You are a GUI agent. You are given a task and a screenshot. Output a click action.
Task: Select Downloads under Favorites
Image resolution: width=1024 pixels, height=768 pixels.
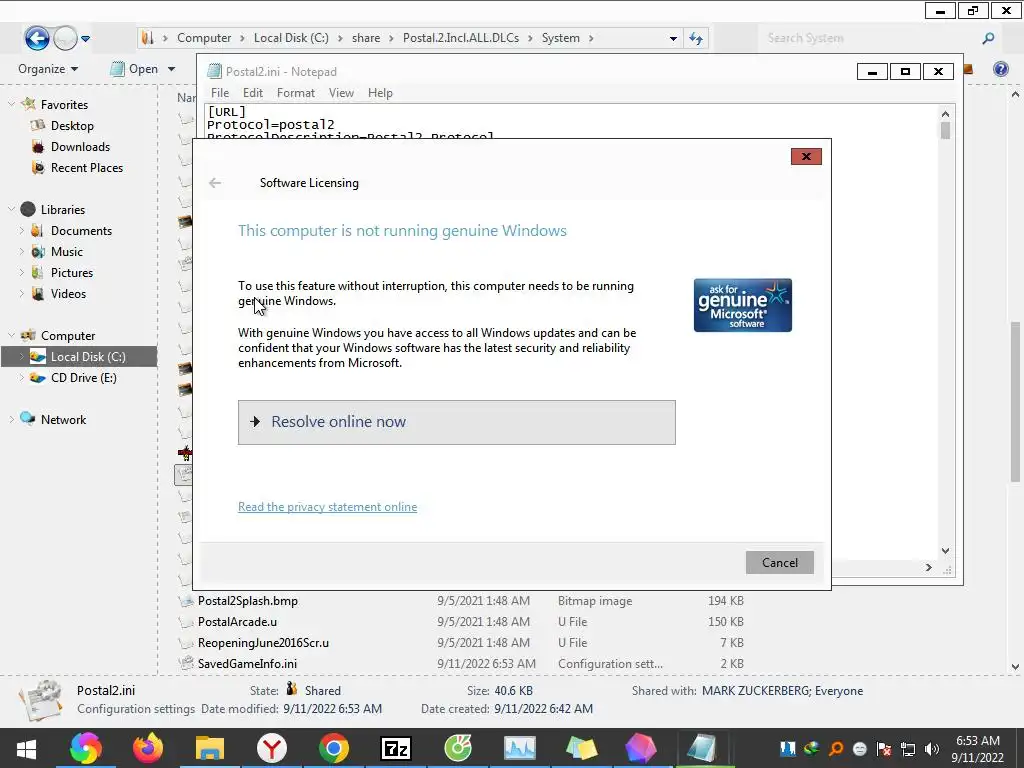(80, 146)
